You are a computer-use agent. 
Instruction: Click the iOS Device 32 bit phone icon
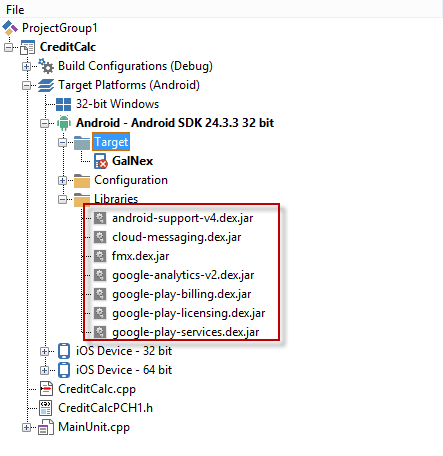point(64,351)
